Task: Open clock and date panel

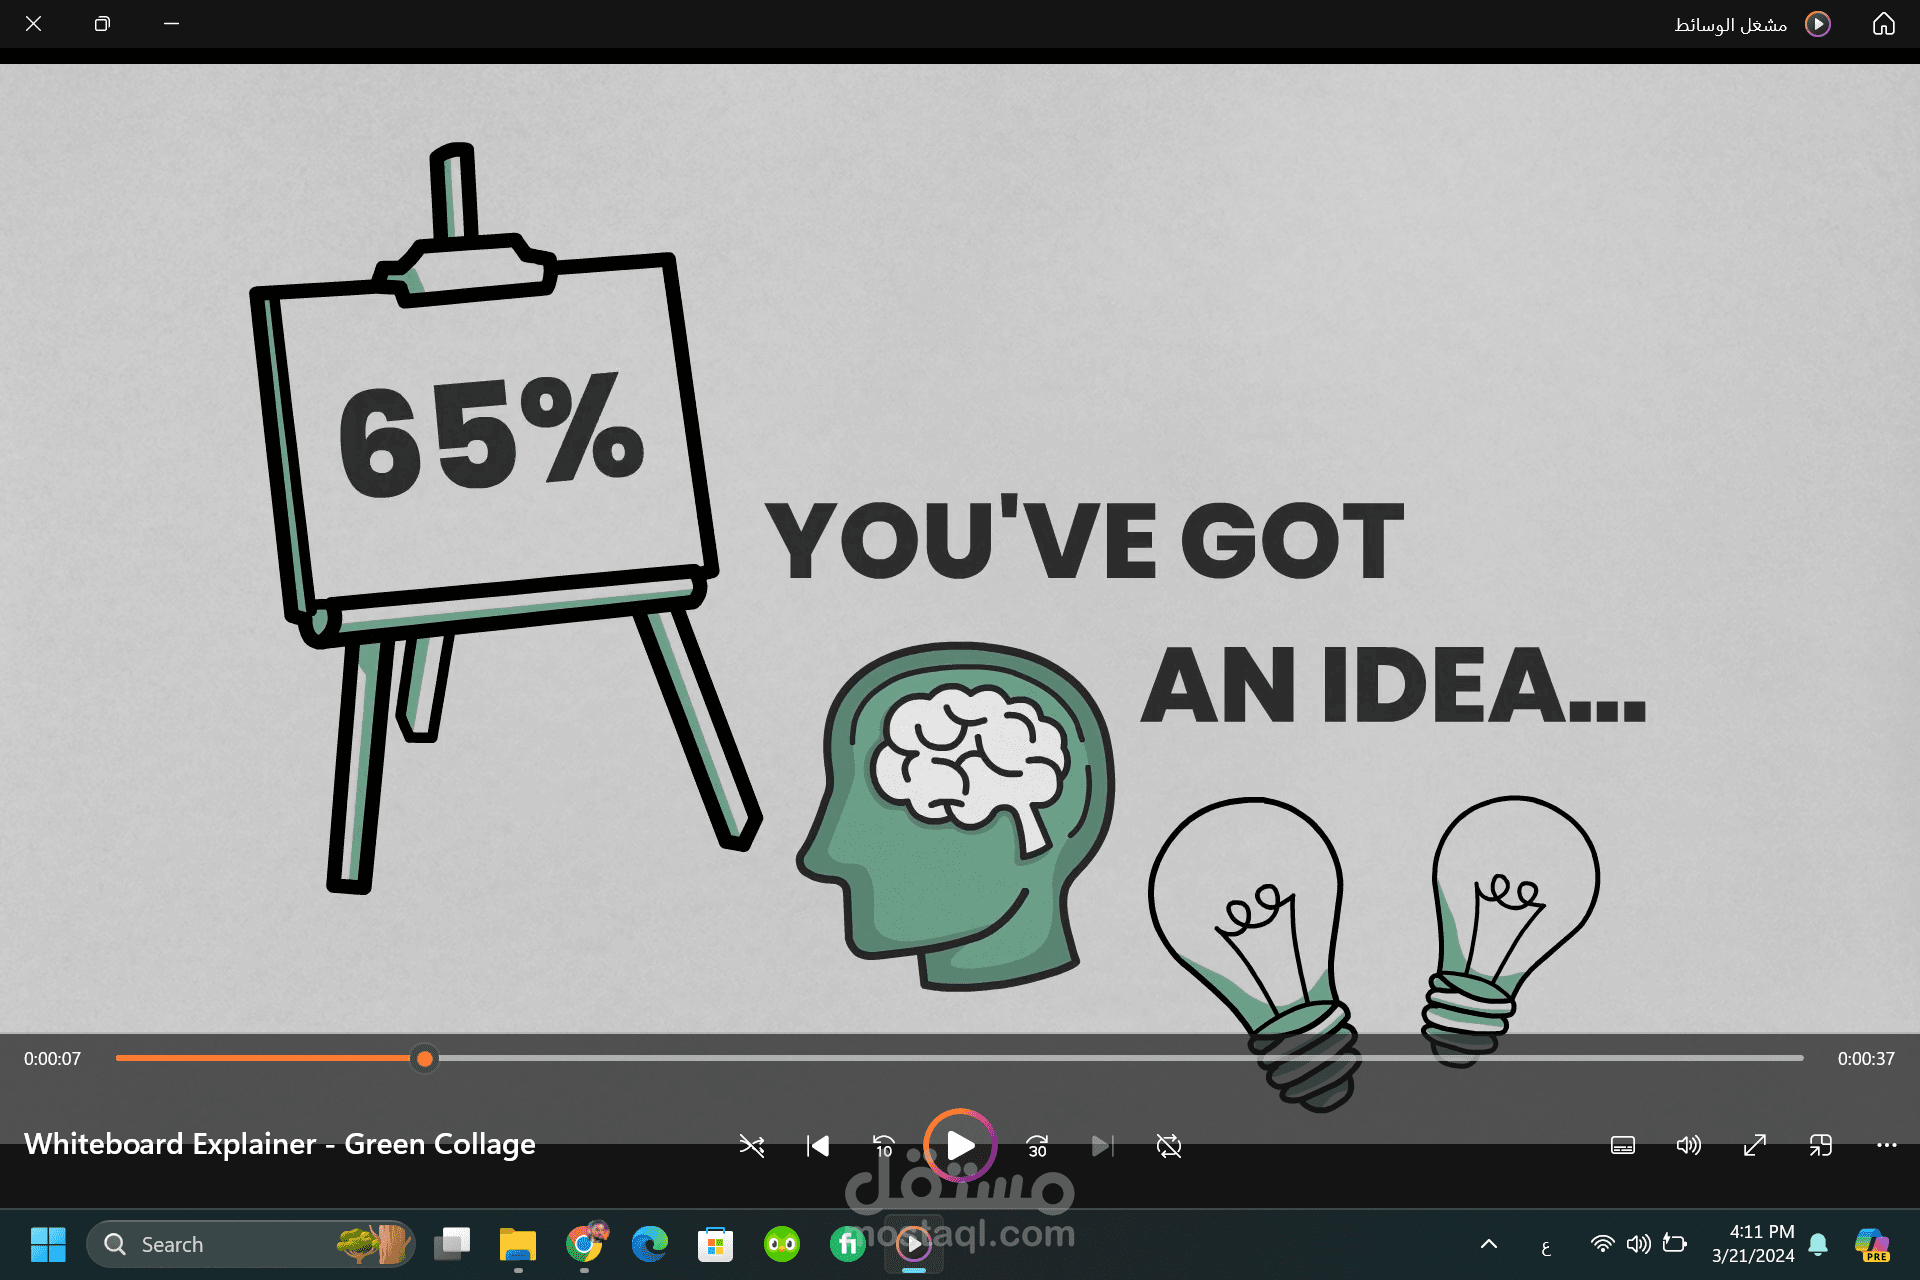Action: tap(1752, 1244)
